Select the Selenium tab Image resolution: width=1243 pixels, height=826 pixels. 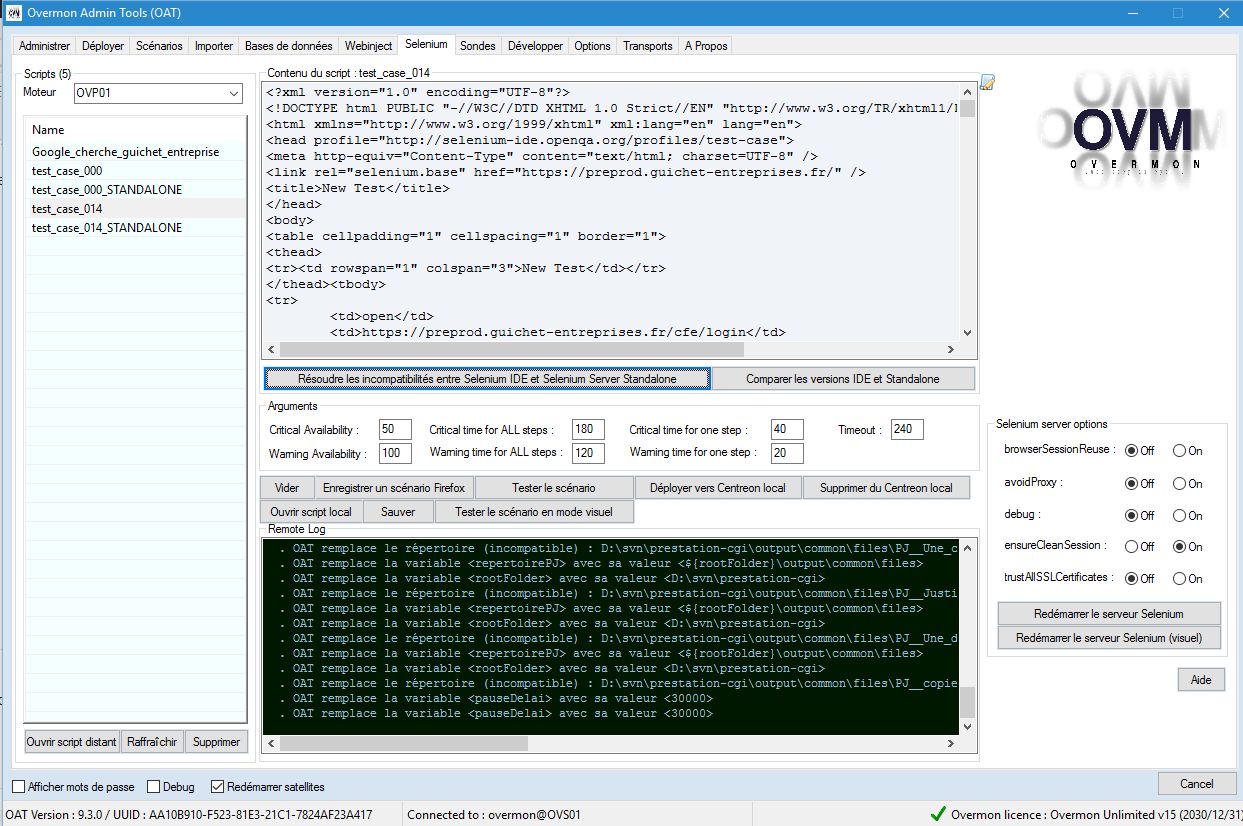coord(427,44)
